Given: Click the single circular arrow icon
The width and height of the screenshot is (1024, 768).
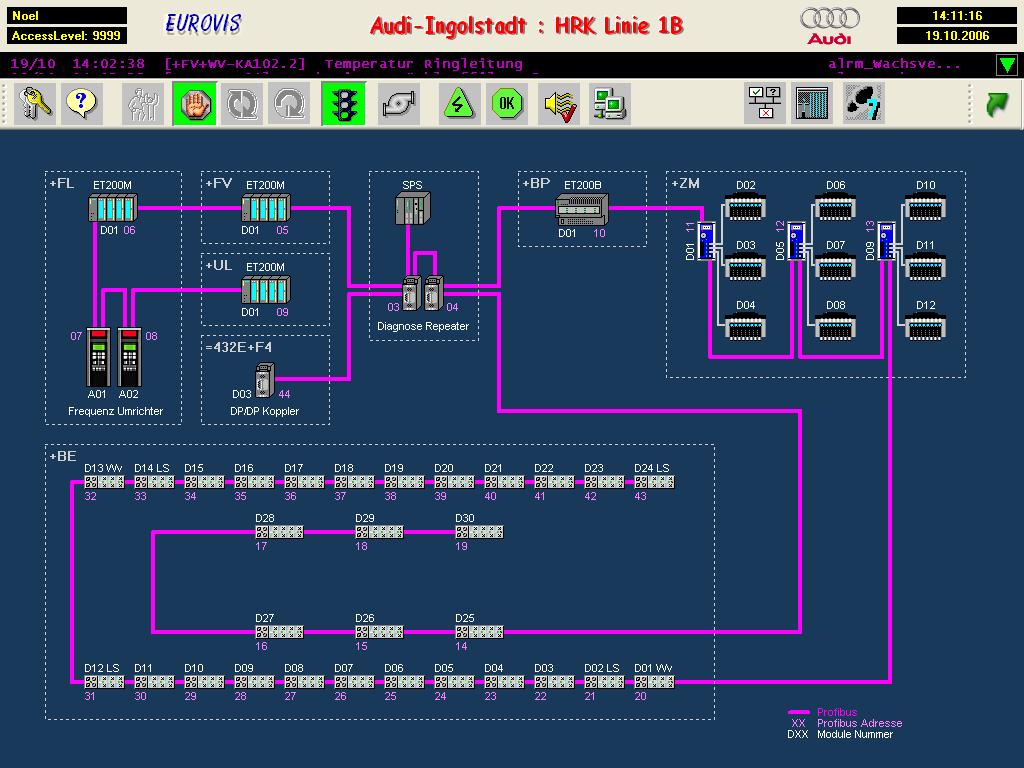Looking at the screenshot, I should tap(289, 103).
